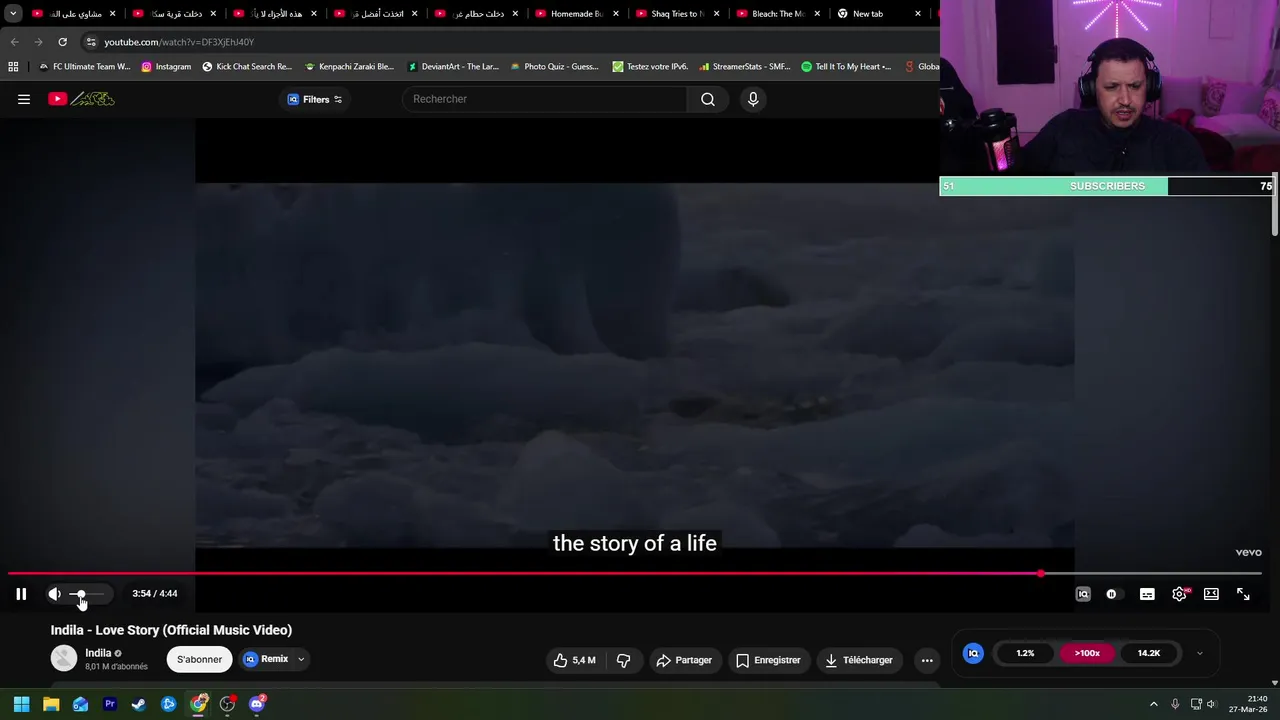Switch to the Shaq Tries to tab

677,14
